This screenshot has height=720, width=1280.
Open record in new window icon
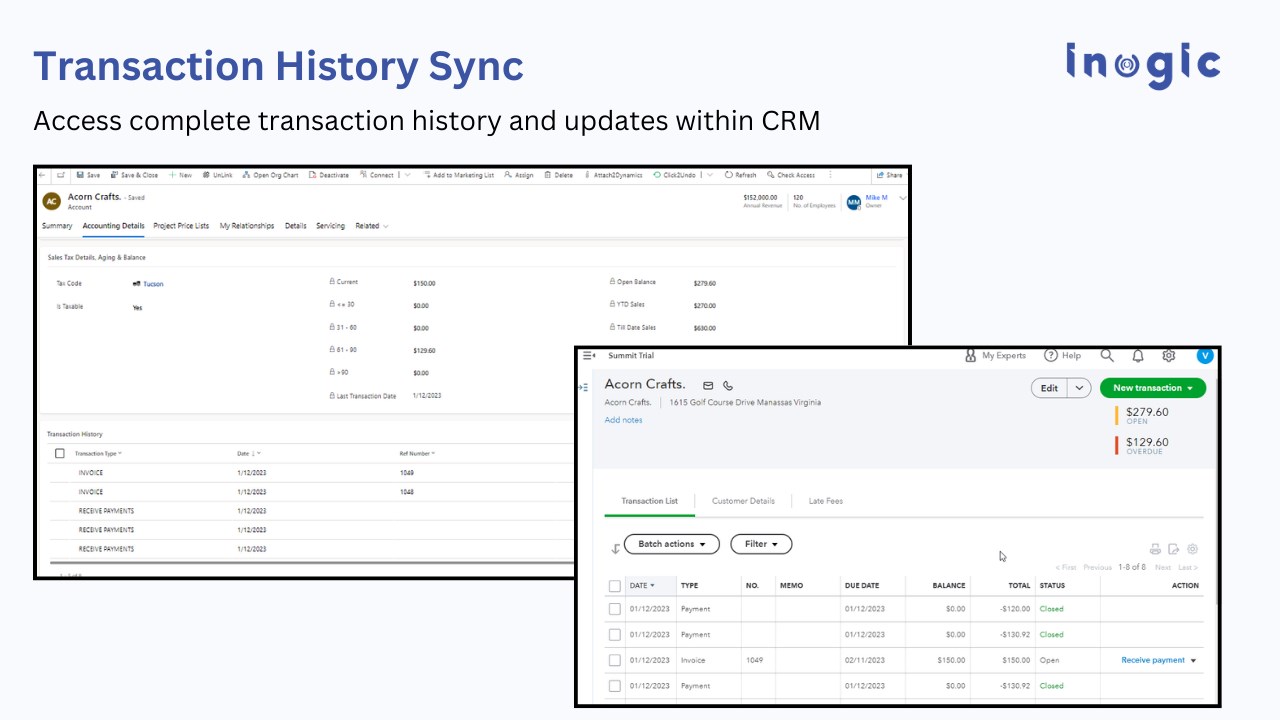tap(61, 175)
